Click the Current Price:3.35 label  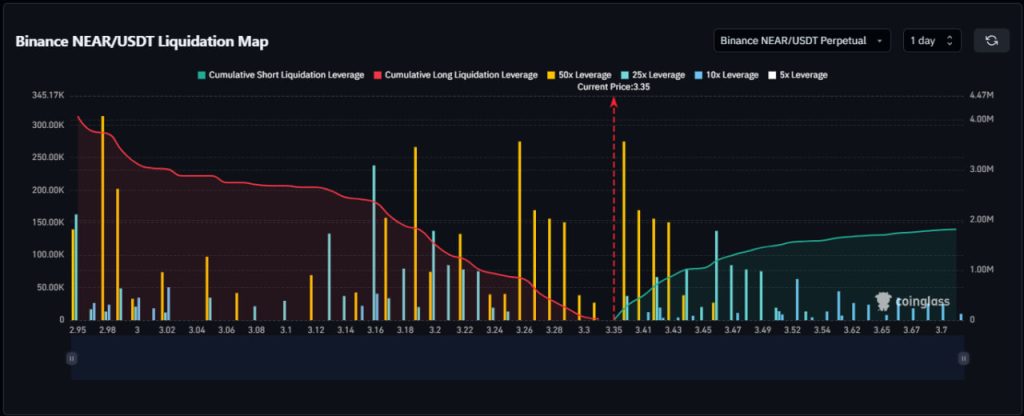(x=614, y=87)
